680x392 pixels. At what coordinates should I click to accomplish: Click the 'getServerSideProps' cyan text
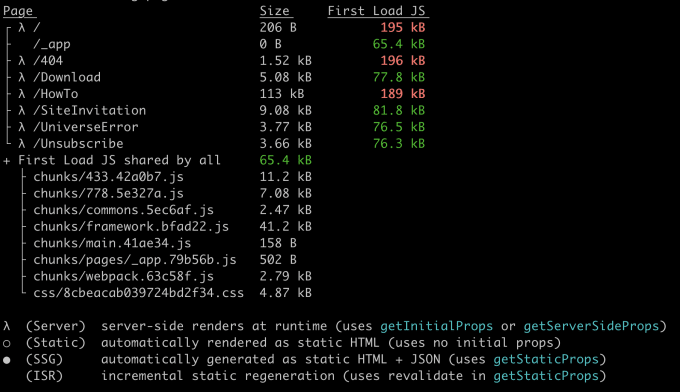point(592,326)
